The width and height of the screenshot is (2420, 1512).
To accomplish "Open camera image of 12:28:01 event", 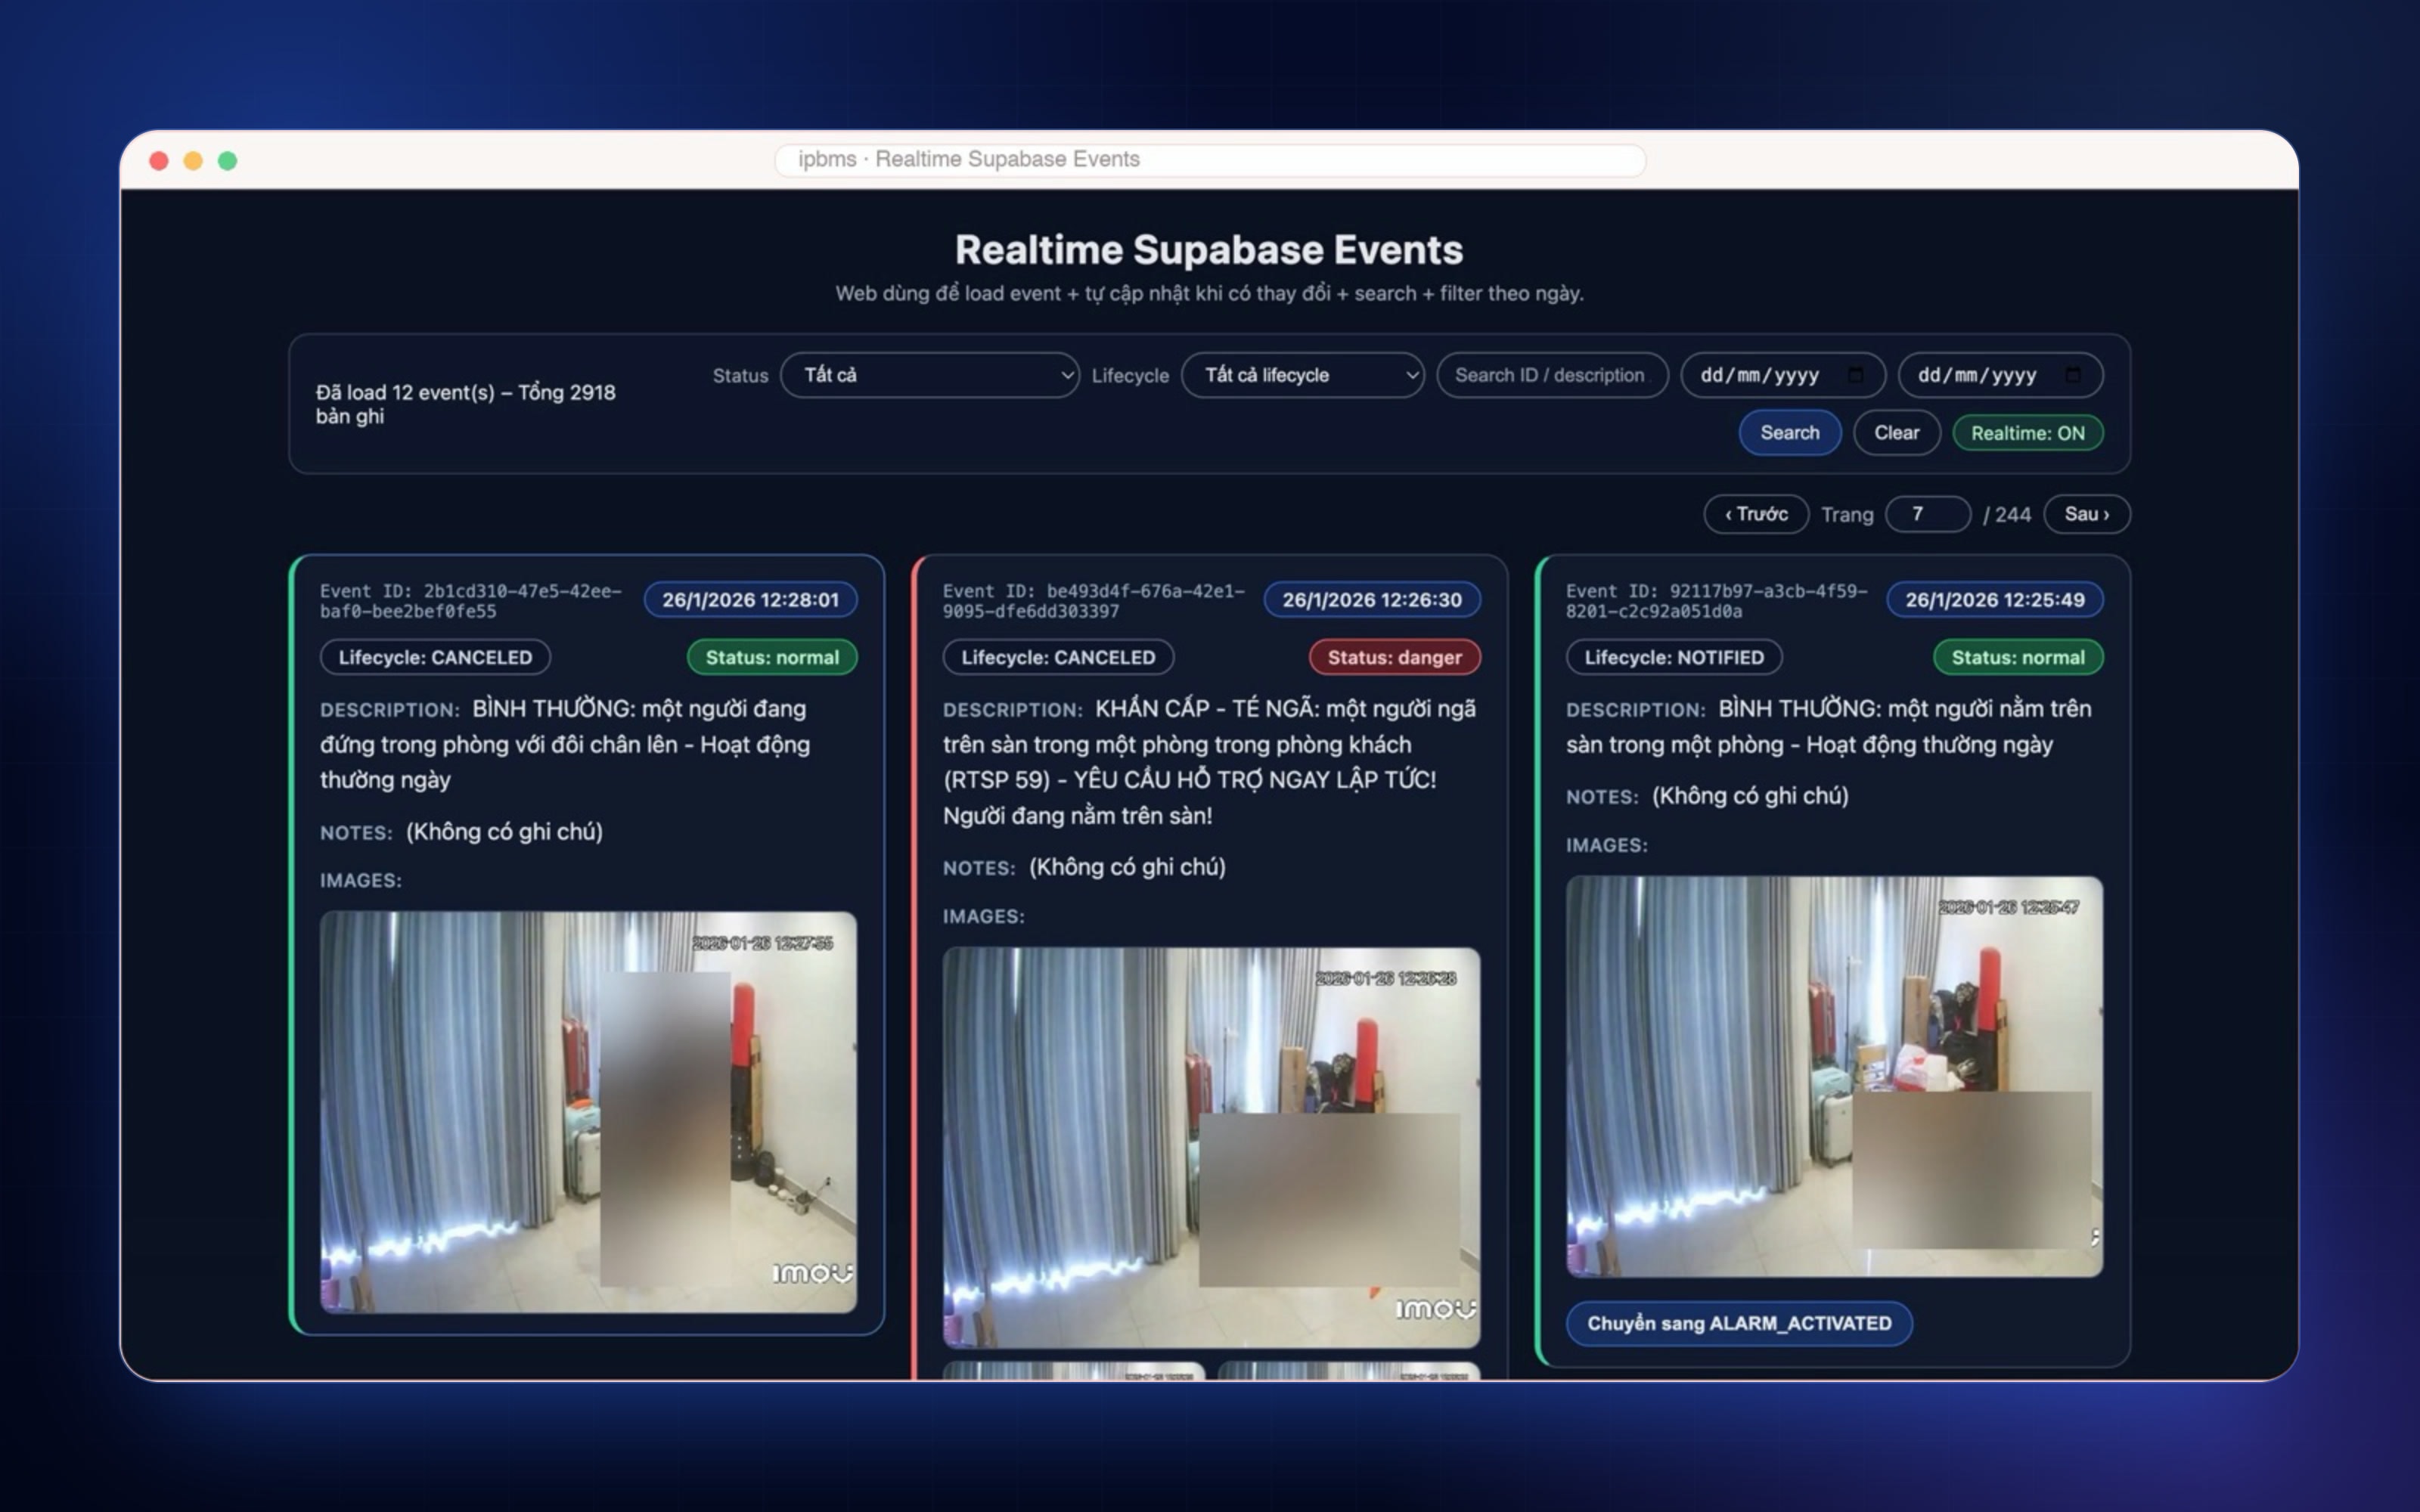I will pos(588,1112).
